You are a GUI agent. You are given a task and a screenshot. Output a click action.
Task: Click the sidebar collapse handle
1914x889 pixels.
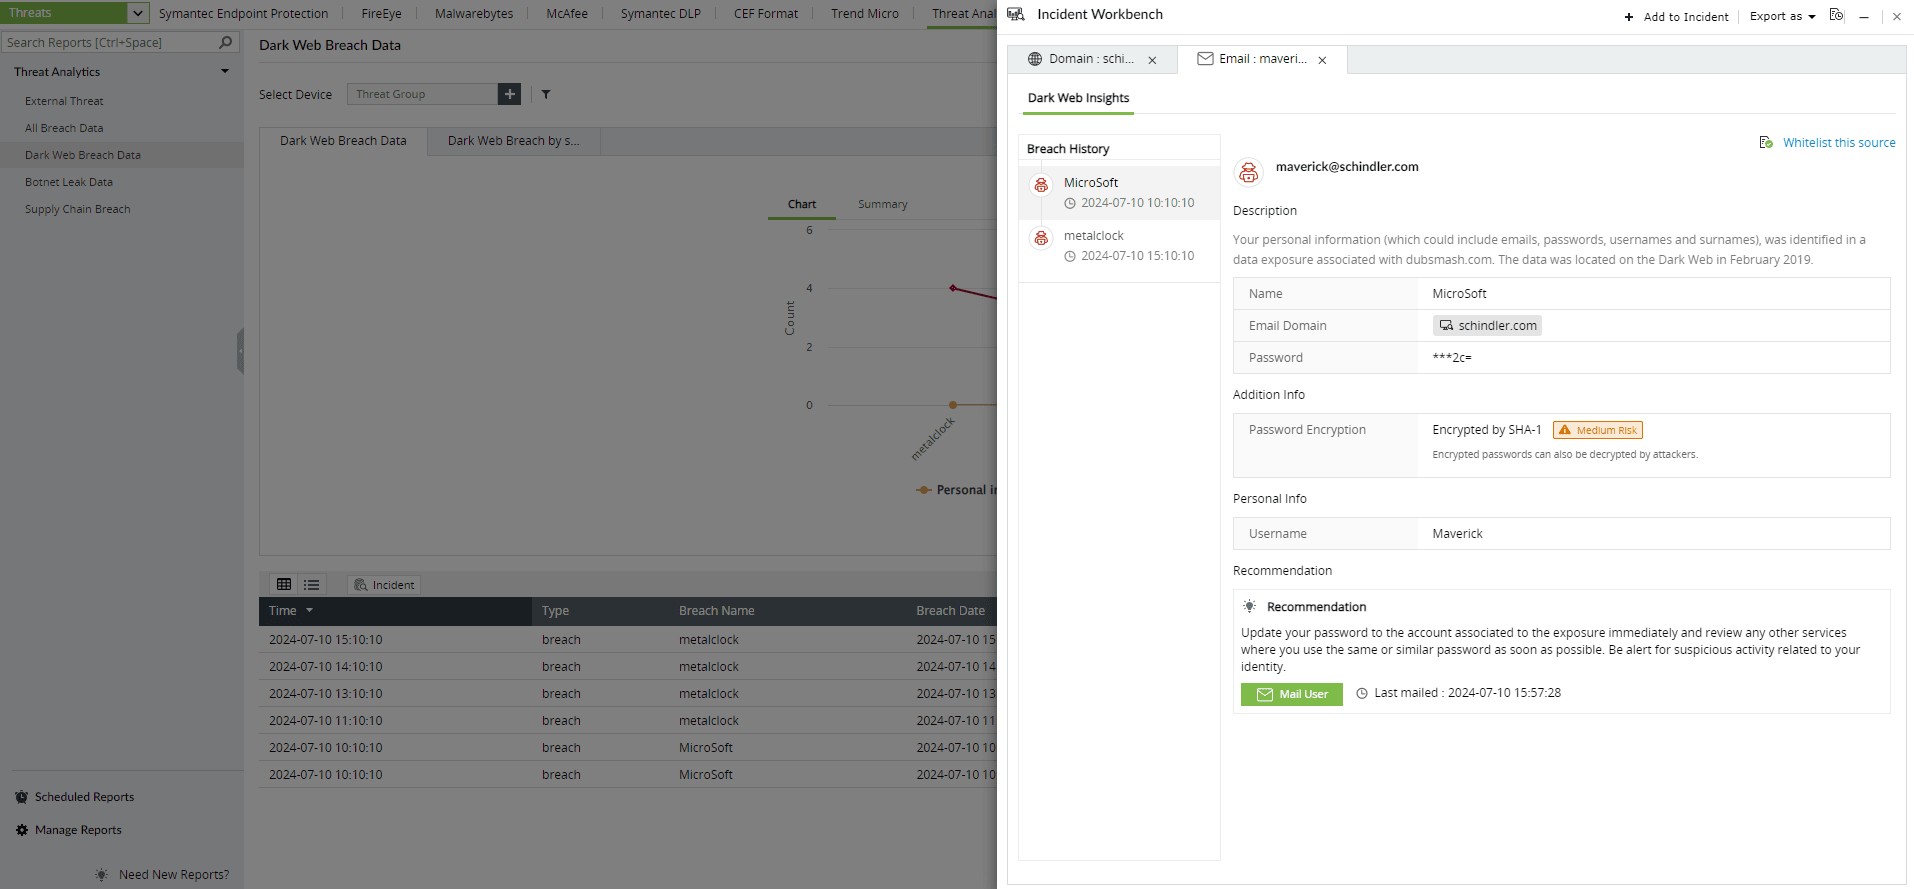coord(240,351)
